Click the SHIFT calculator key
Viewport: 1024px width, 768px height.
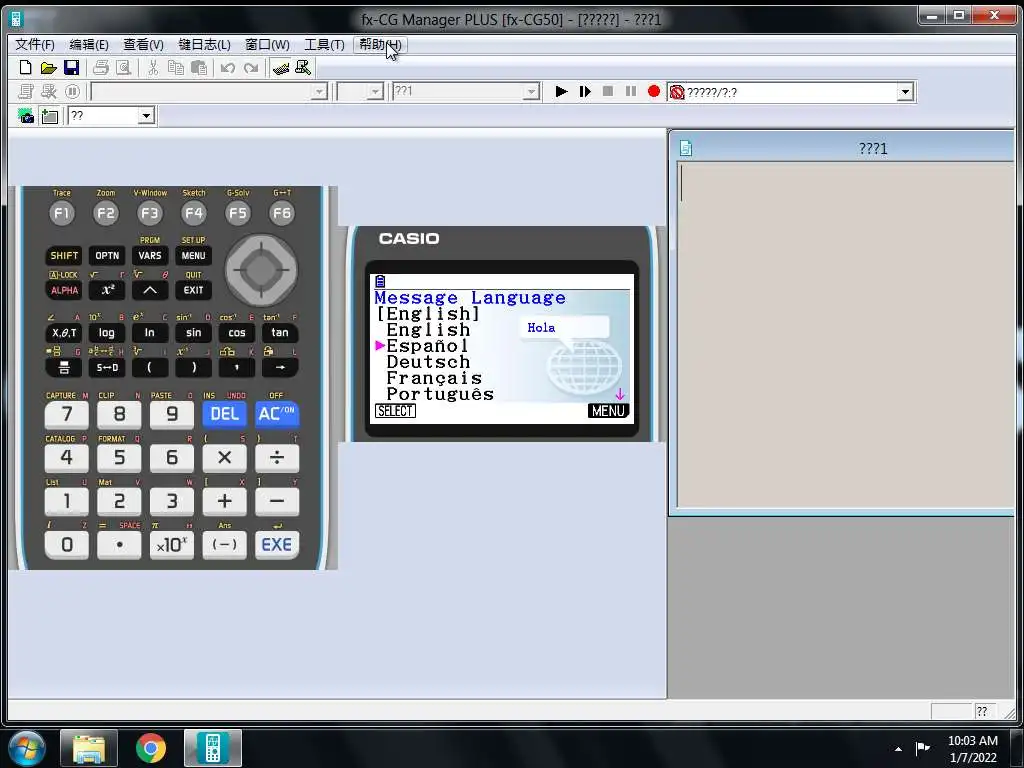[x=64, y=255]
